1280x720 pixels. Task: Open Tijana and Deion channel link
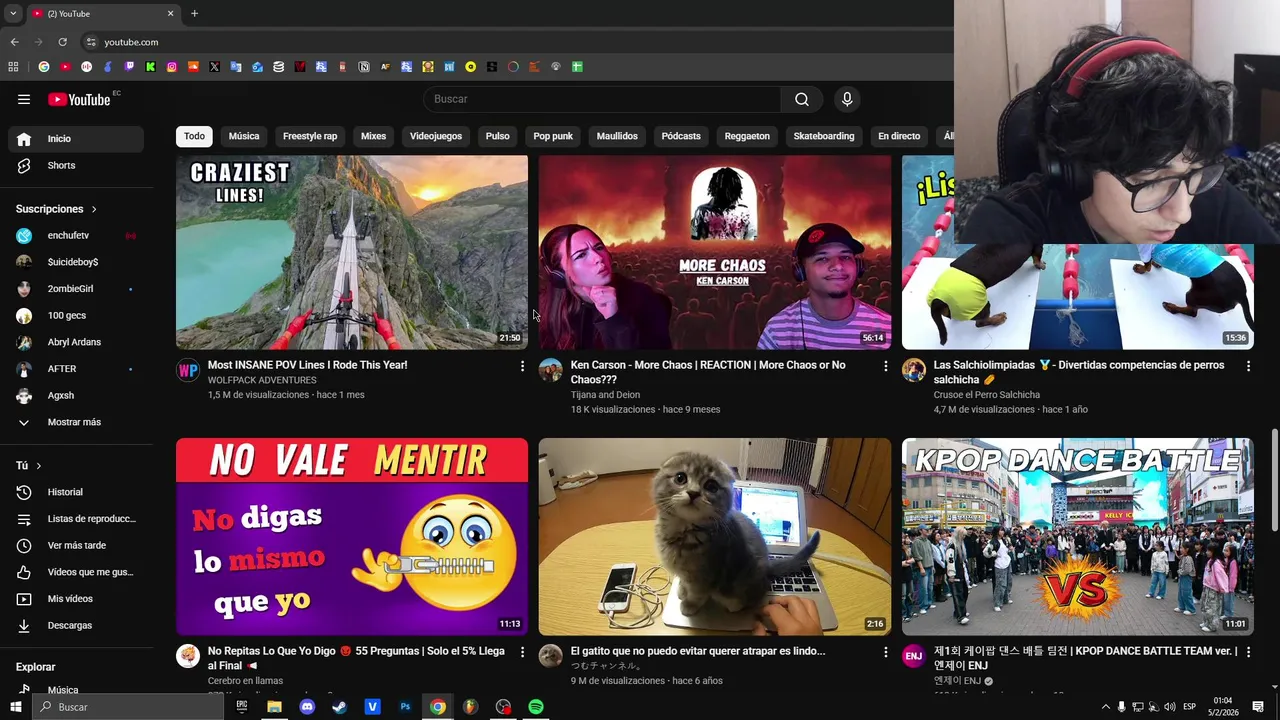605,395
